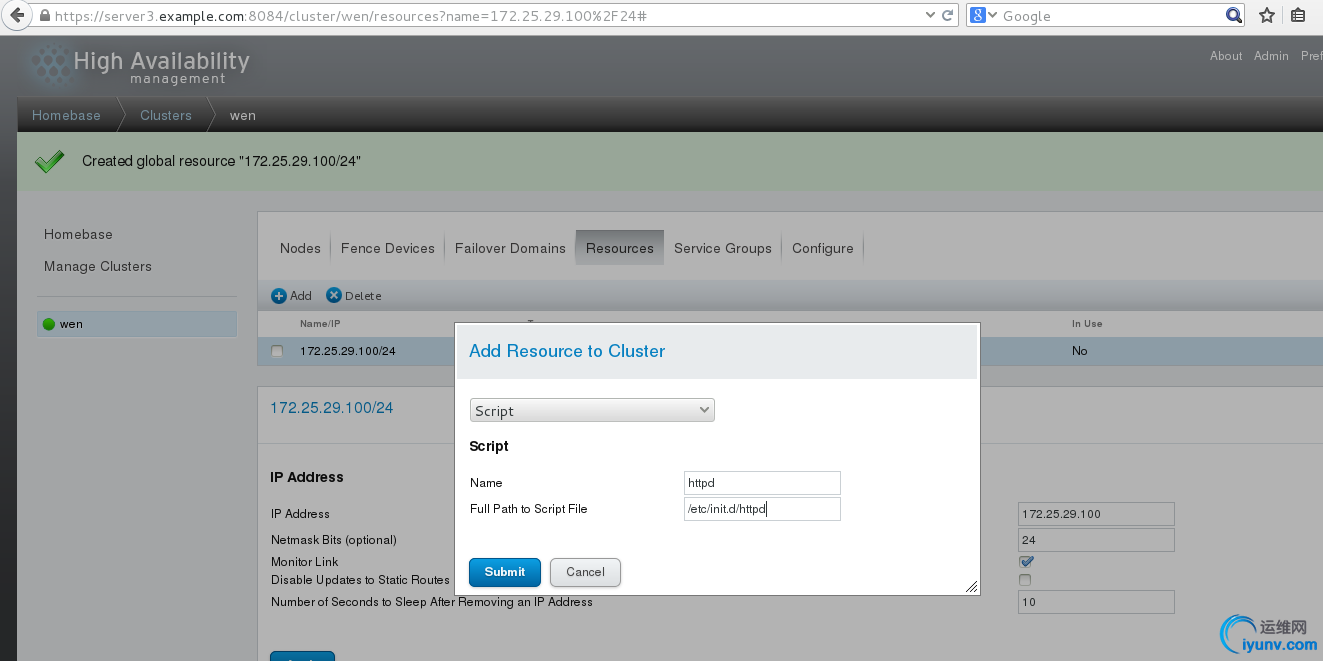Viewport: 1323px width, 661px height.
Task: Open the URL history dropdown arrow
Action: coord(930,16)
